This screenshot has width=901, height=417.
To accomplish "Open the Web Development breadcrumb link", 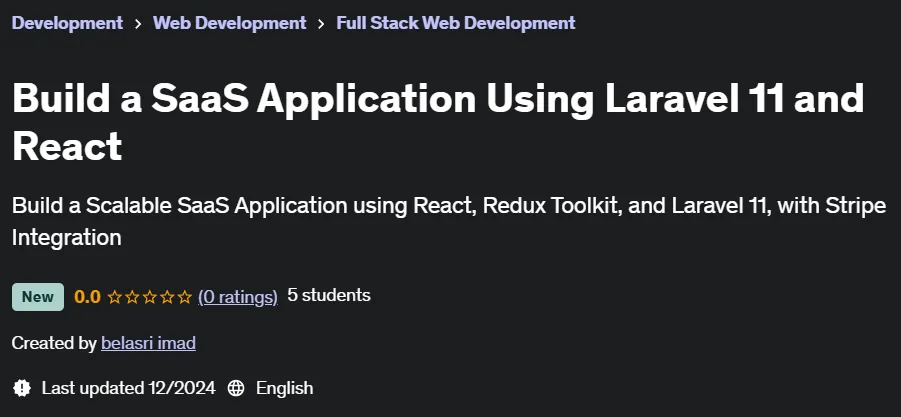I will click(x=229, y=23).
